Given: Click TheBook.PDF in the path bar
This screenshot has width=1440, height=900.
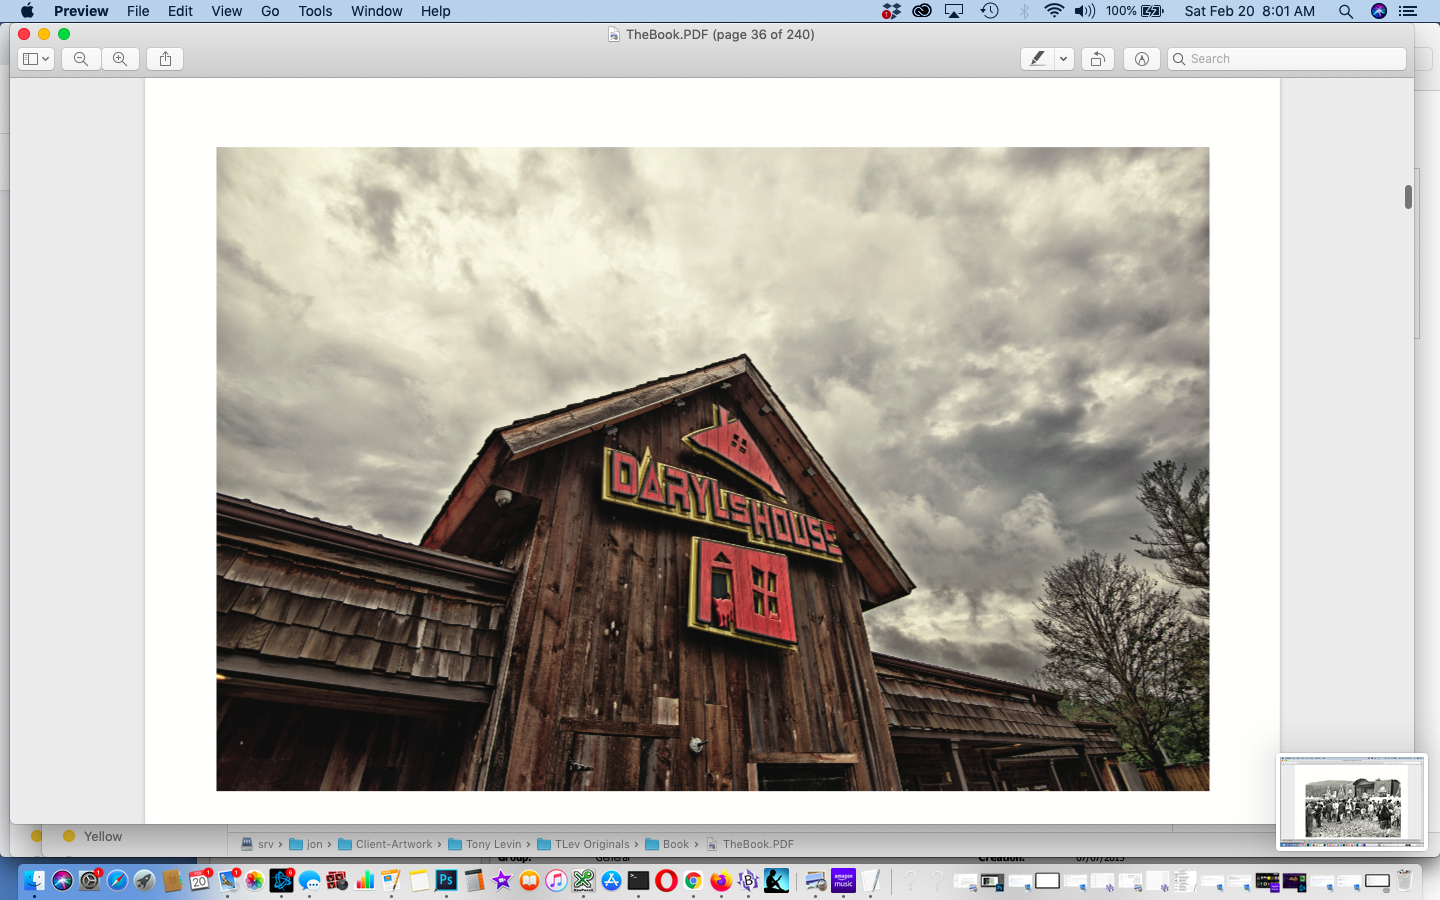Looking at the screenshot, I should pyautogui.click(x=750, y=844).
